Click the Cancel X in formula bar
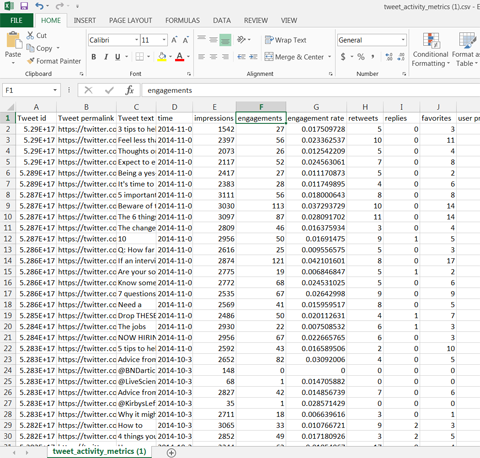This screenshot has width=480, height=458. [88, 90]
